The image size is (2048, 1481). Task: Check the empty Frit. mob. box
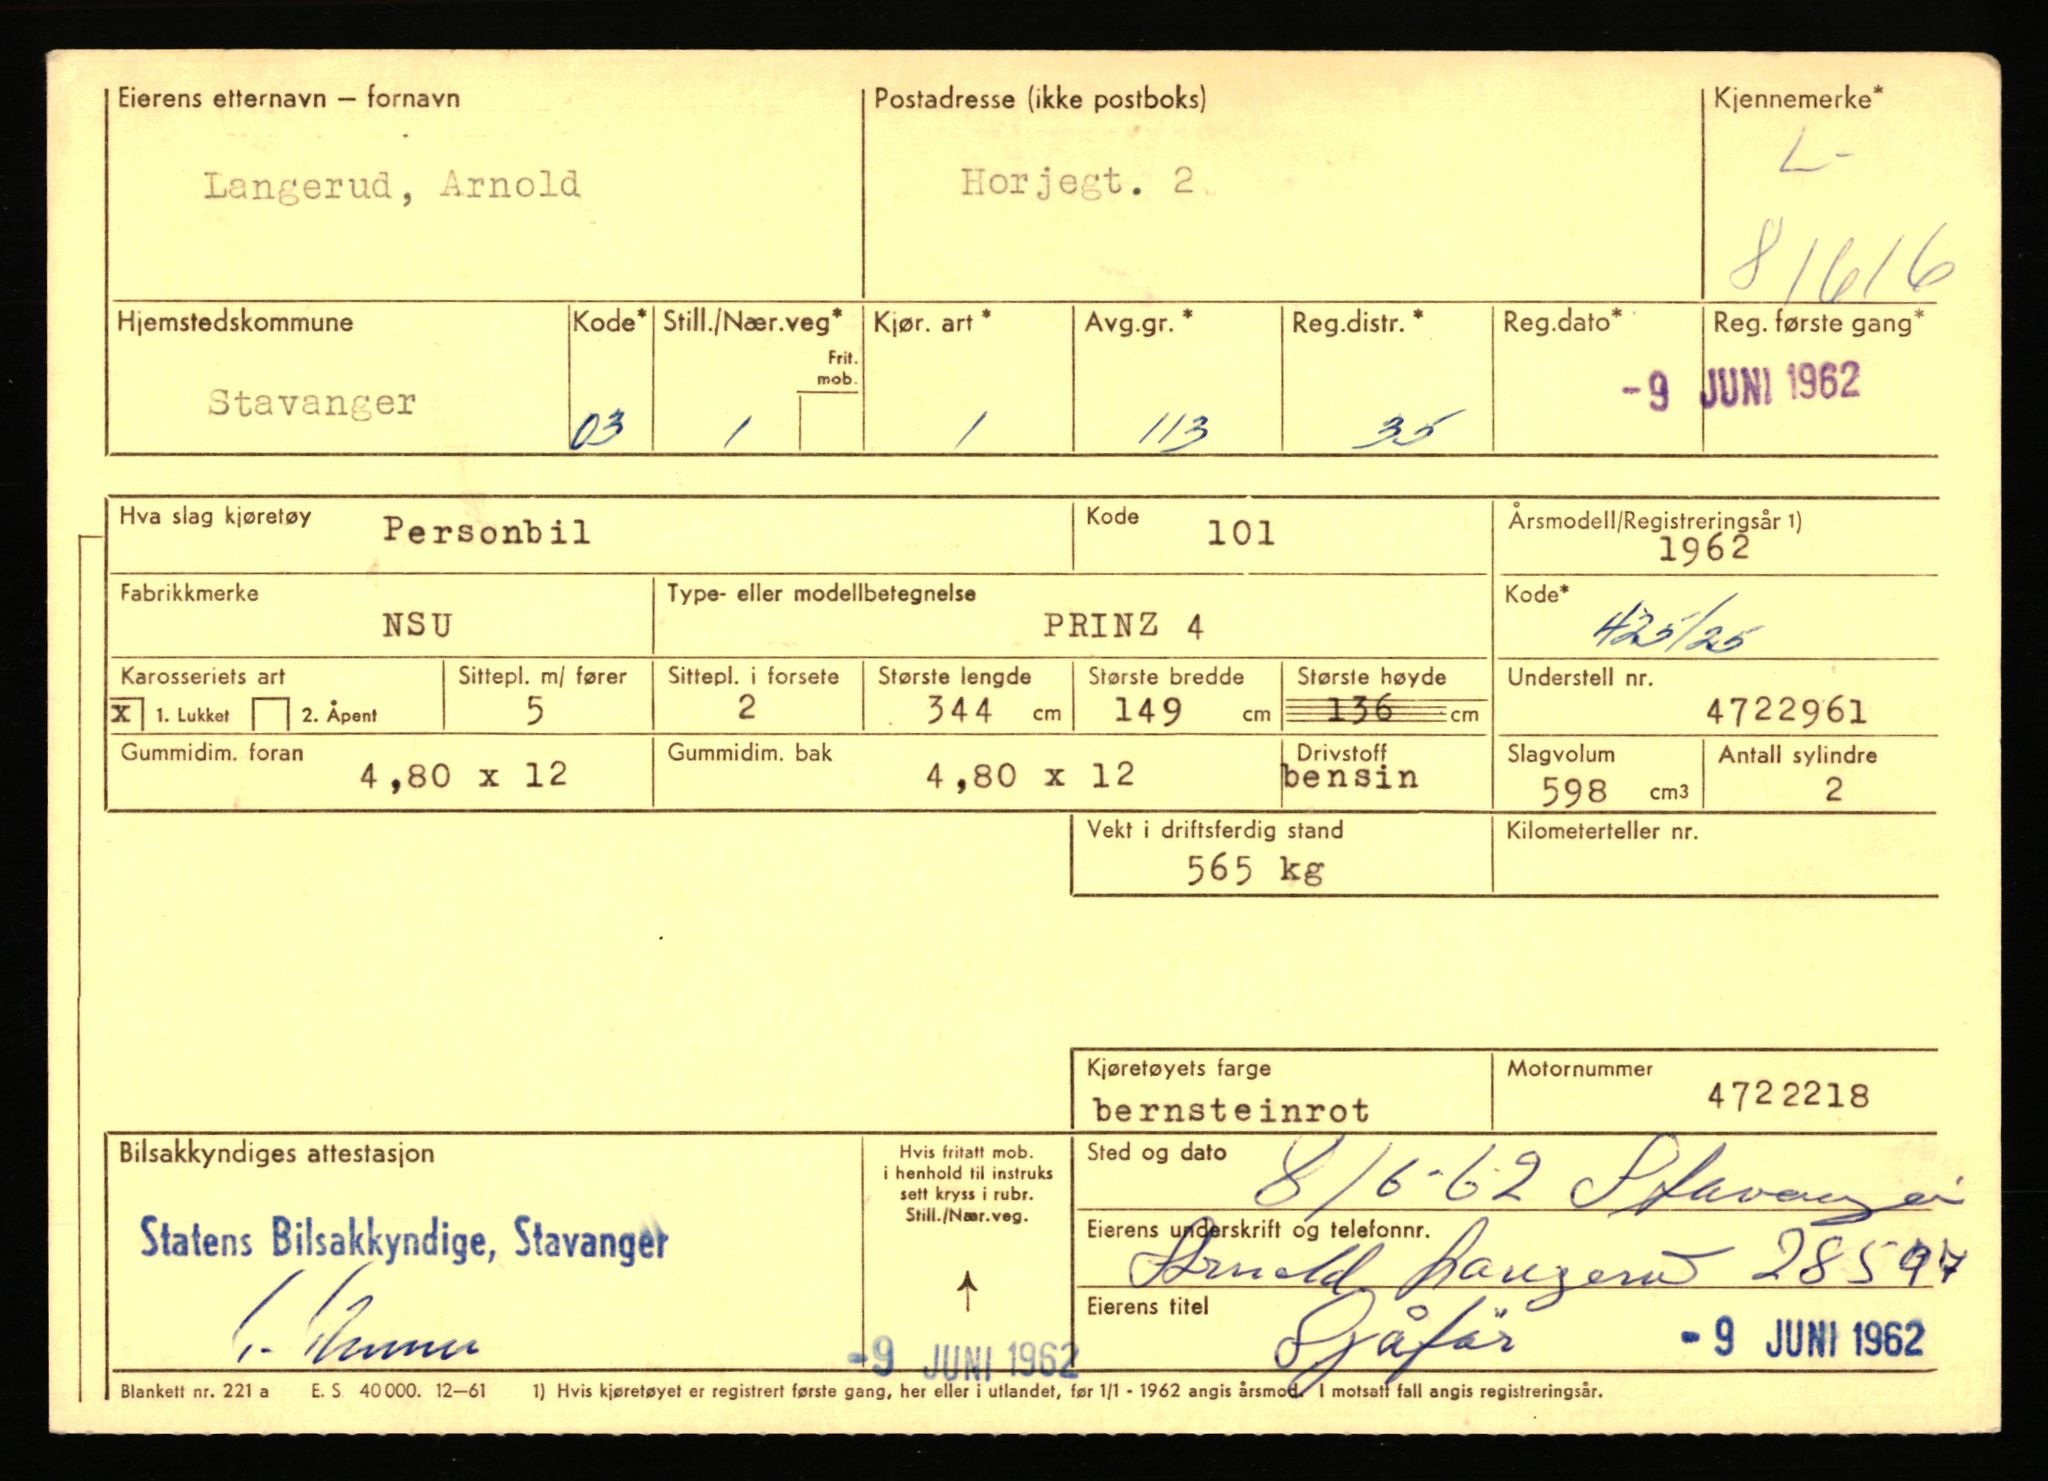click(x=829, y=422)
